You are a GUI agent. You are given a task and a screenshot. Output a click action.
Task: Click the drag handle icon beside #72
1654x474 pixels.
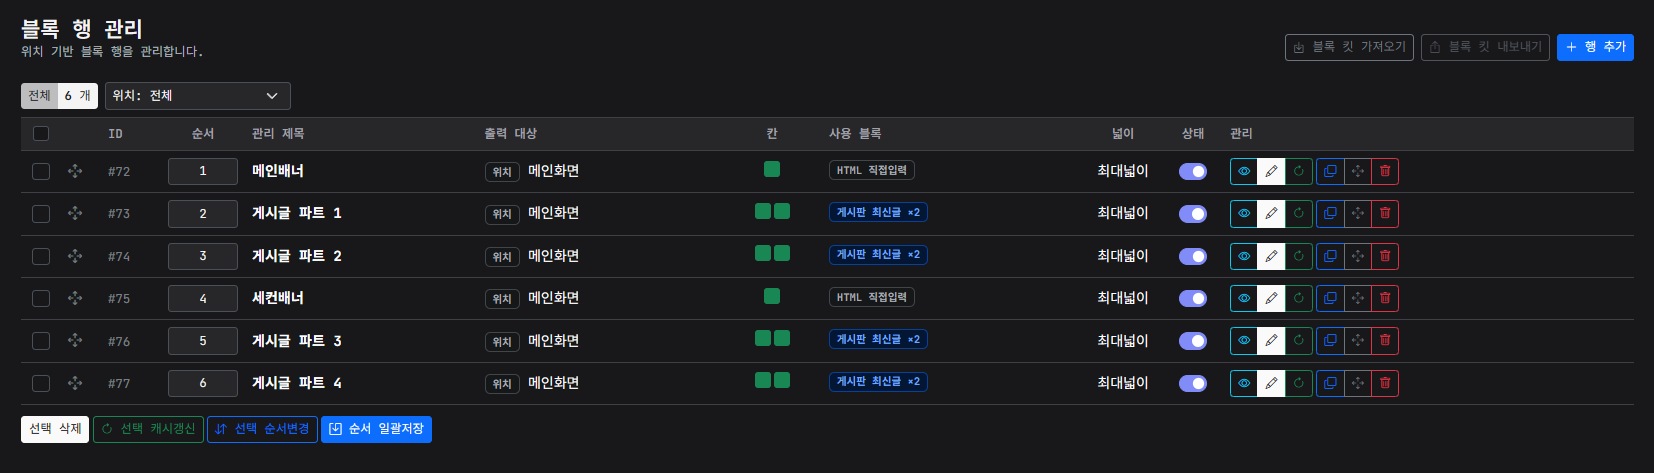pyautogui.click(x=75, y=171)
